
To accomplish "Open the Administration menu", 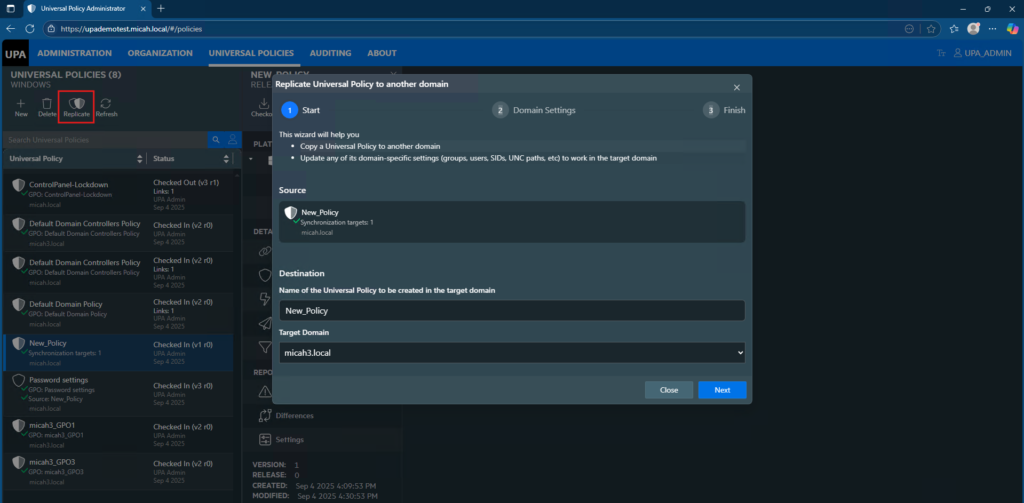I will point(74,53).
